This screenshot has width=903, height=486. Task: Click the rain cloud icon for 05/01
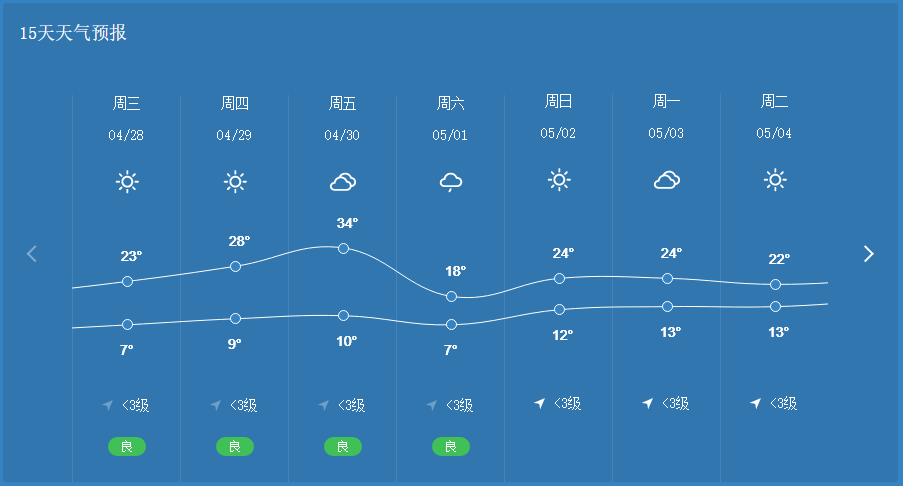[x=451, y=182]
